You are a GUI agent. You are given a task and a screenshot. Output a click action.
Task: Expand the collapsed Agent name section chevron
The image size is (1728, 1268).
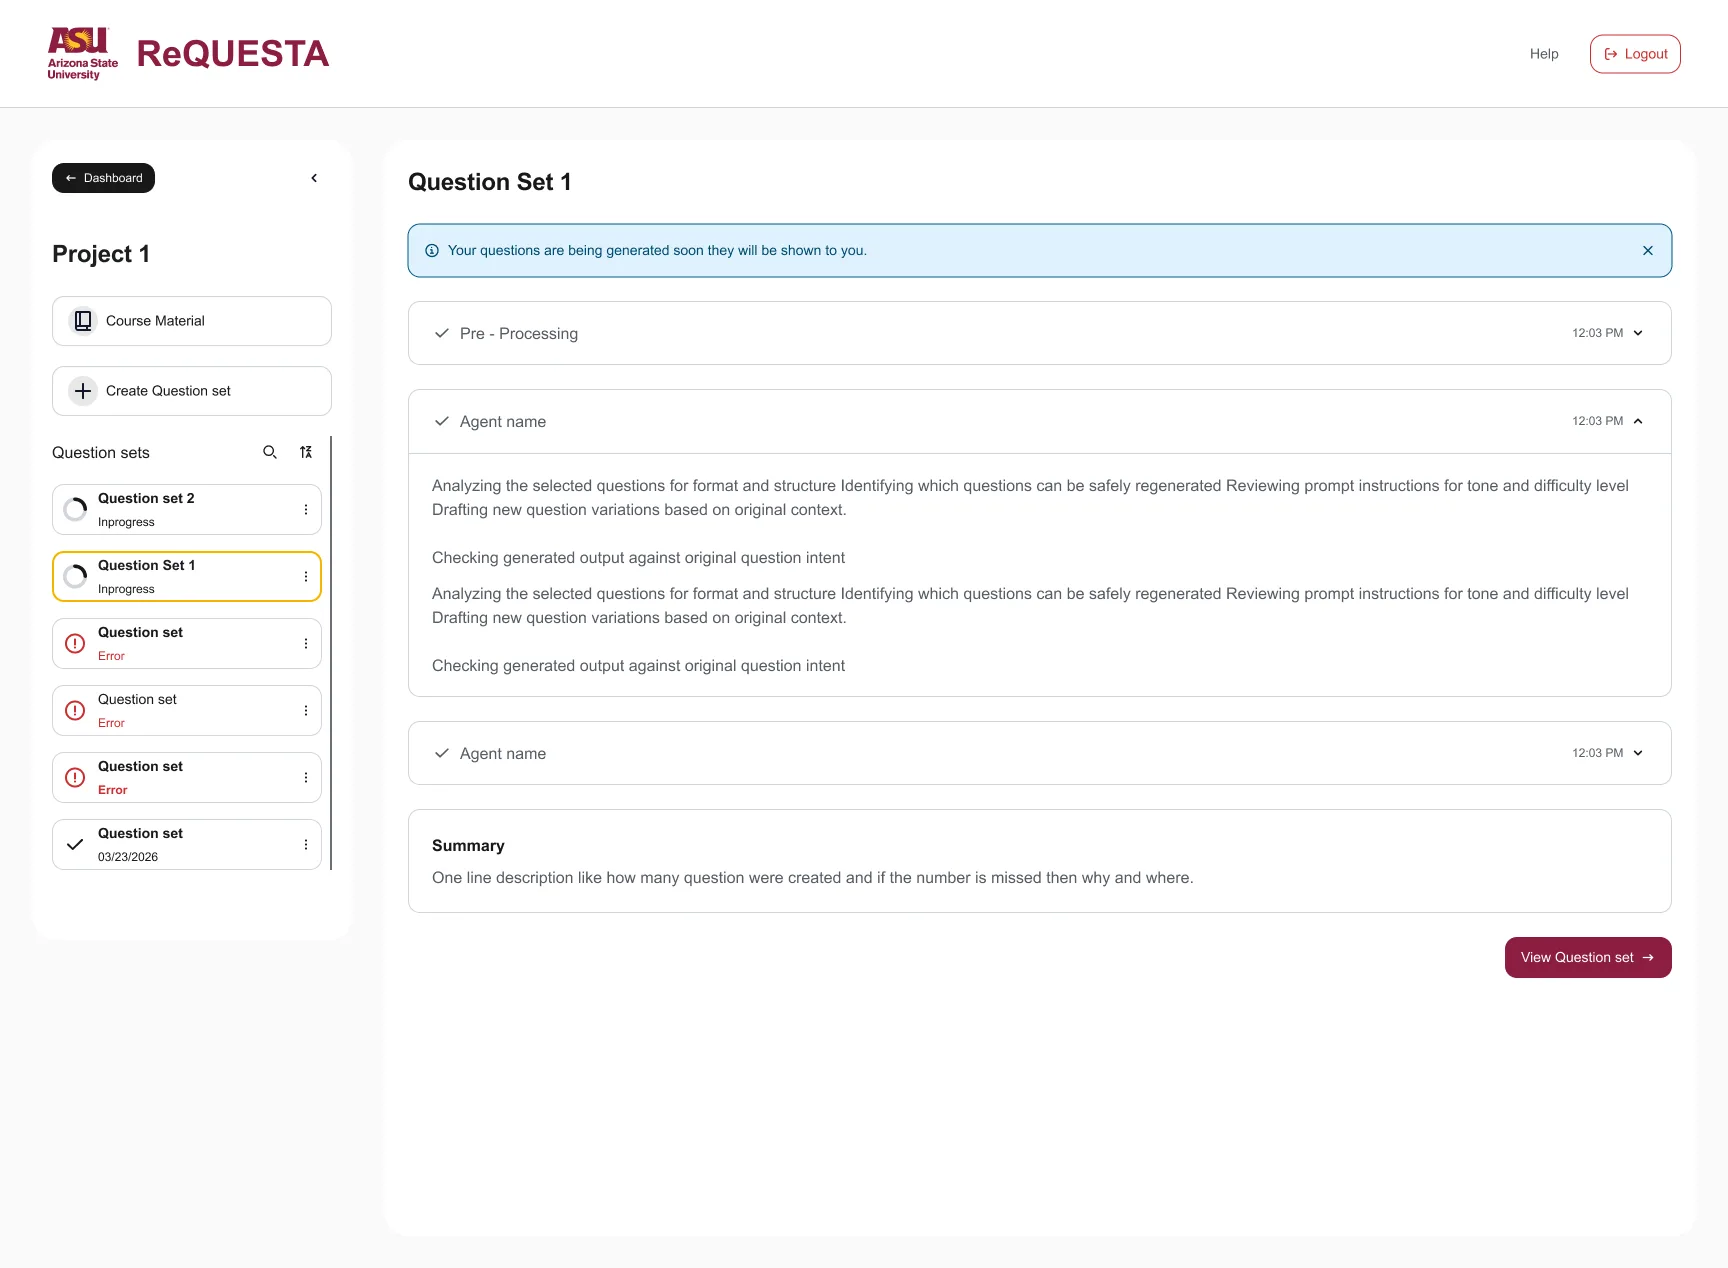coord(1638,753)
